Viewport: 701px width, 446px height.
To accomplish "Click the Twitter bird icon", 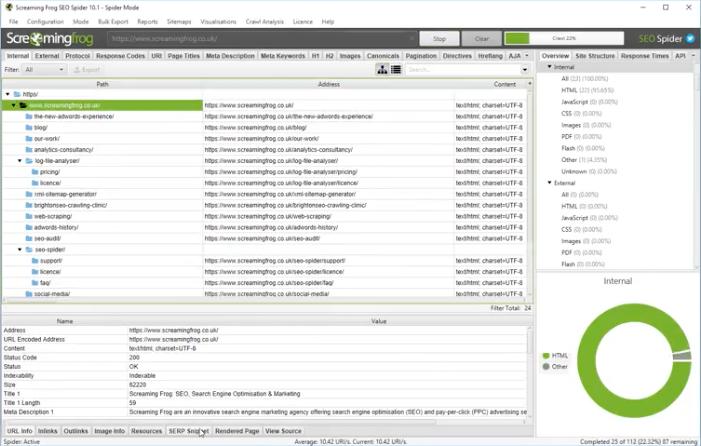I will 690,38.
